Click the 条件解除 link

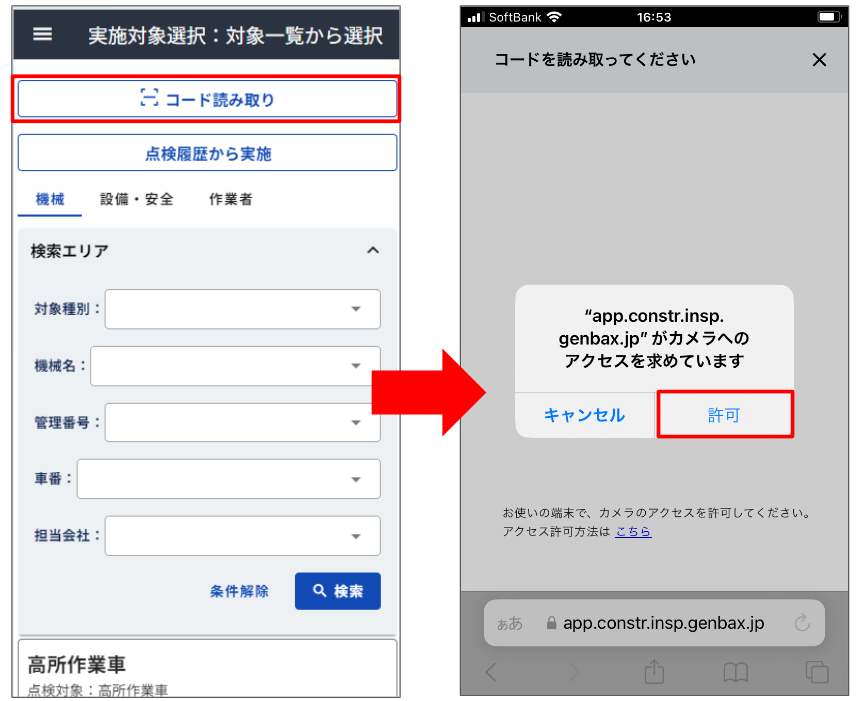coord(239,591)
